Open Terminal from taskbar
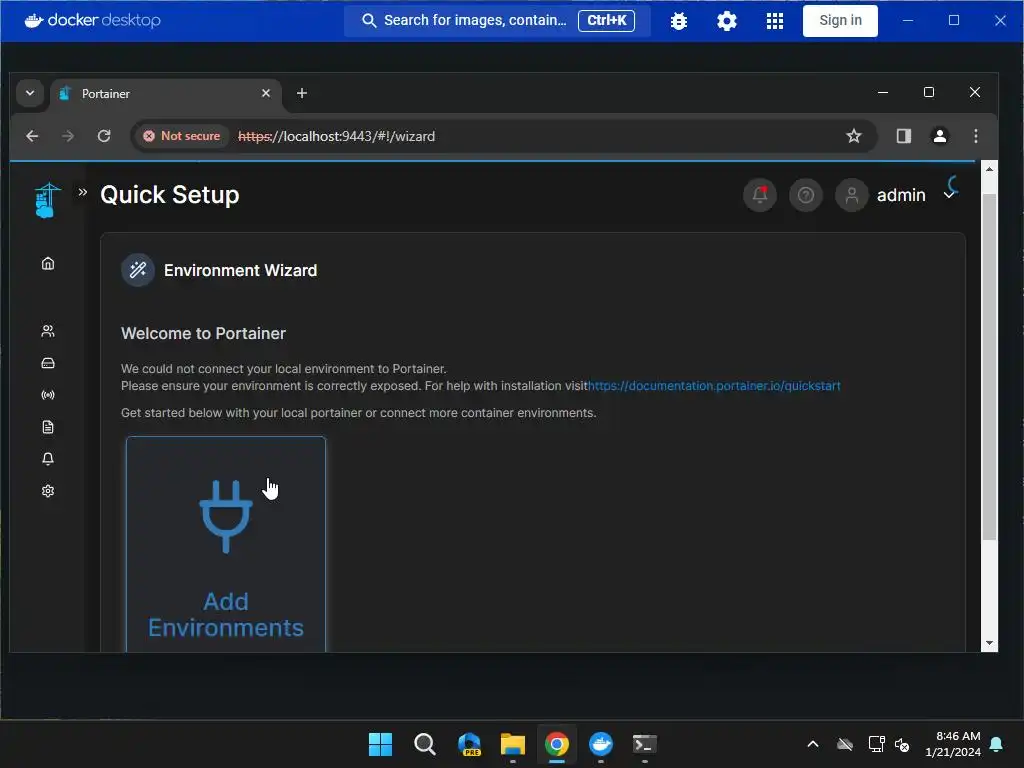 tap(645, 744)
